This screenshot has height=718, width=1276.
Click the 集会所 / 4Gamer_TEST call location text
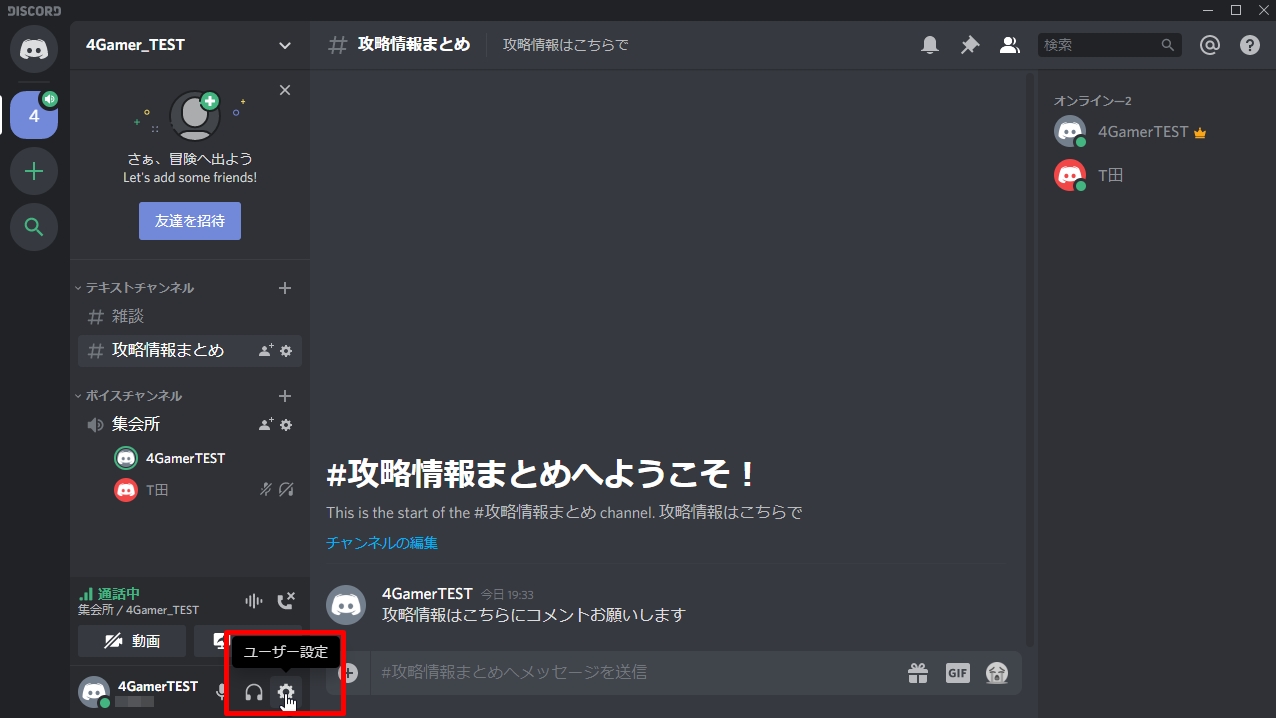tap(139, 610)
